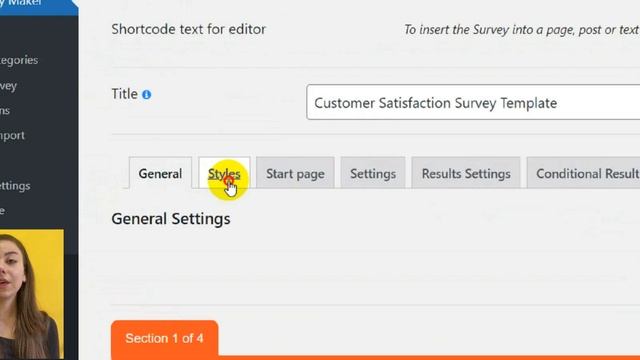This screenshot has width=640, height=360.
Task: Click the Title info icon
Action: click(147, 95)
